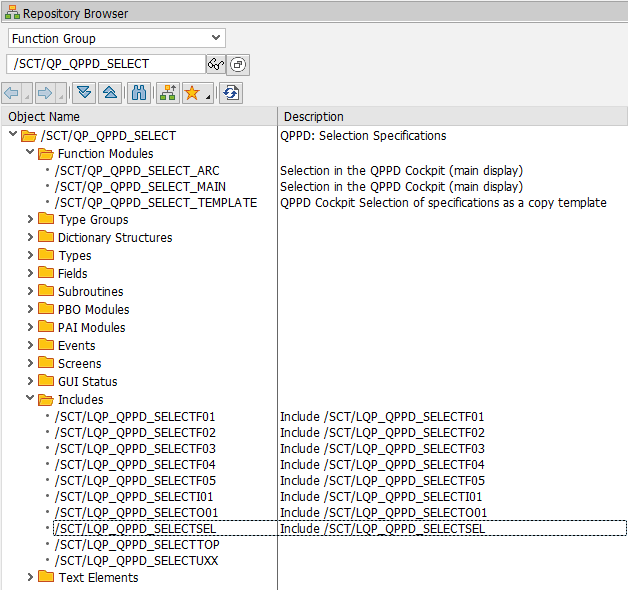Collapse the Includes folder
Viewport: 628px width, 590px height.
(x=29, y=400)
